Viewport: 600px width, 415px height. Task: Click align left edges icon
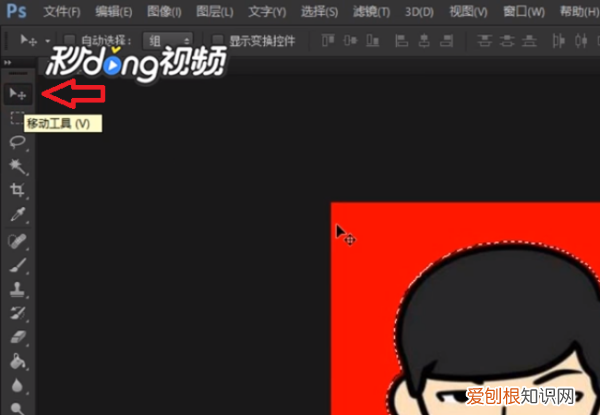click(401, 40)
